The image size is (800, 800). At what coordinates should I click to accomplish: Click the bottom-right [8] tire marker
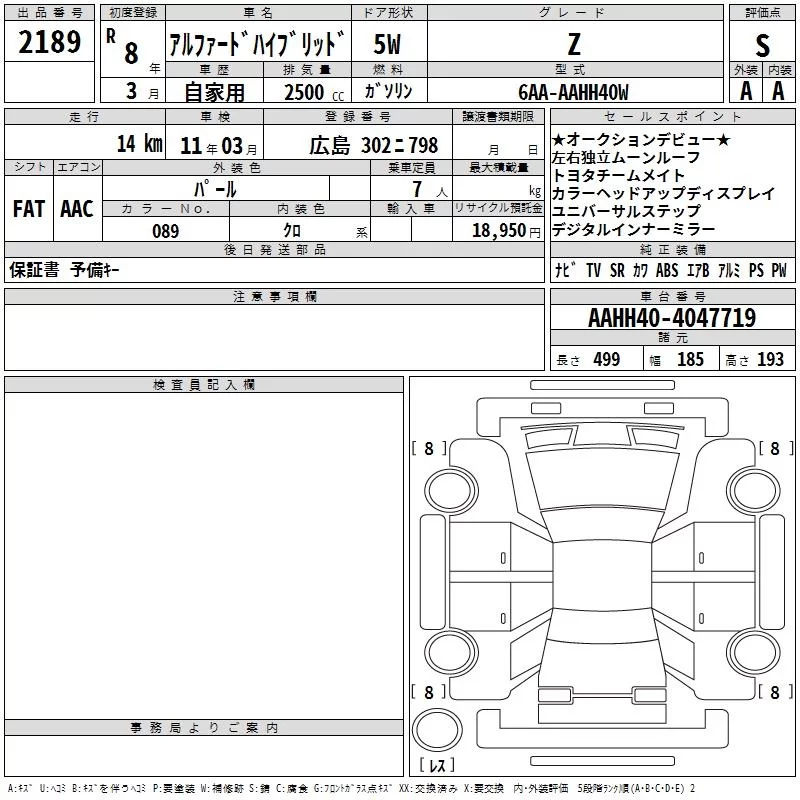774,692
